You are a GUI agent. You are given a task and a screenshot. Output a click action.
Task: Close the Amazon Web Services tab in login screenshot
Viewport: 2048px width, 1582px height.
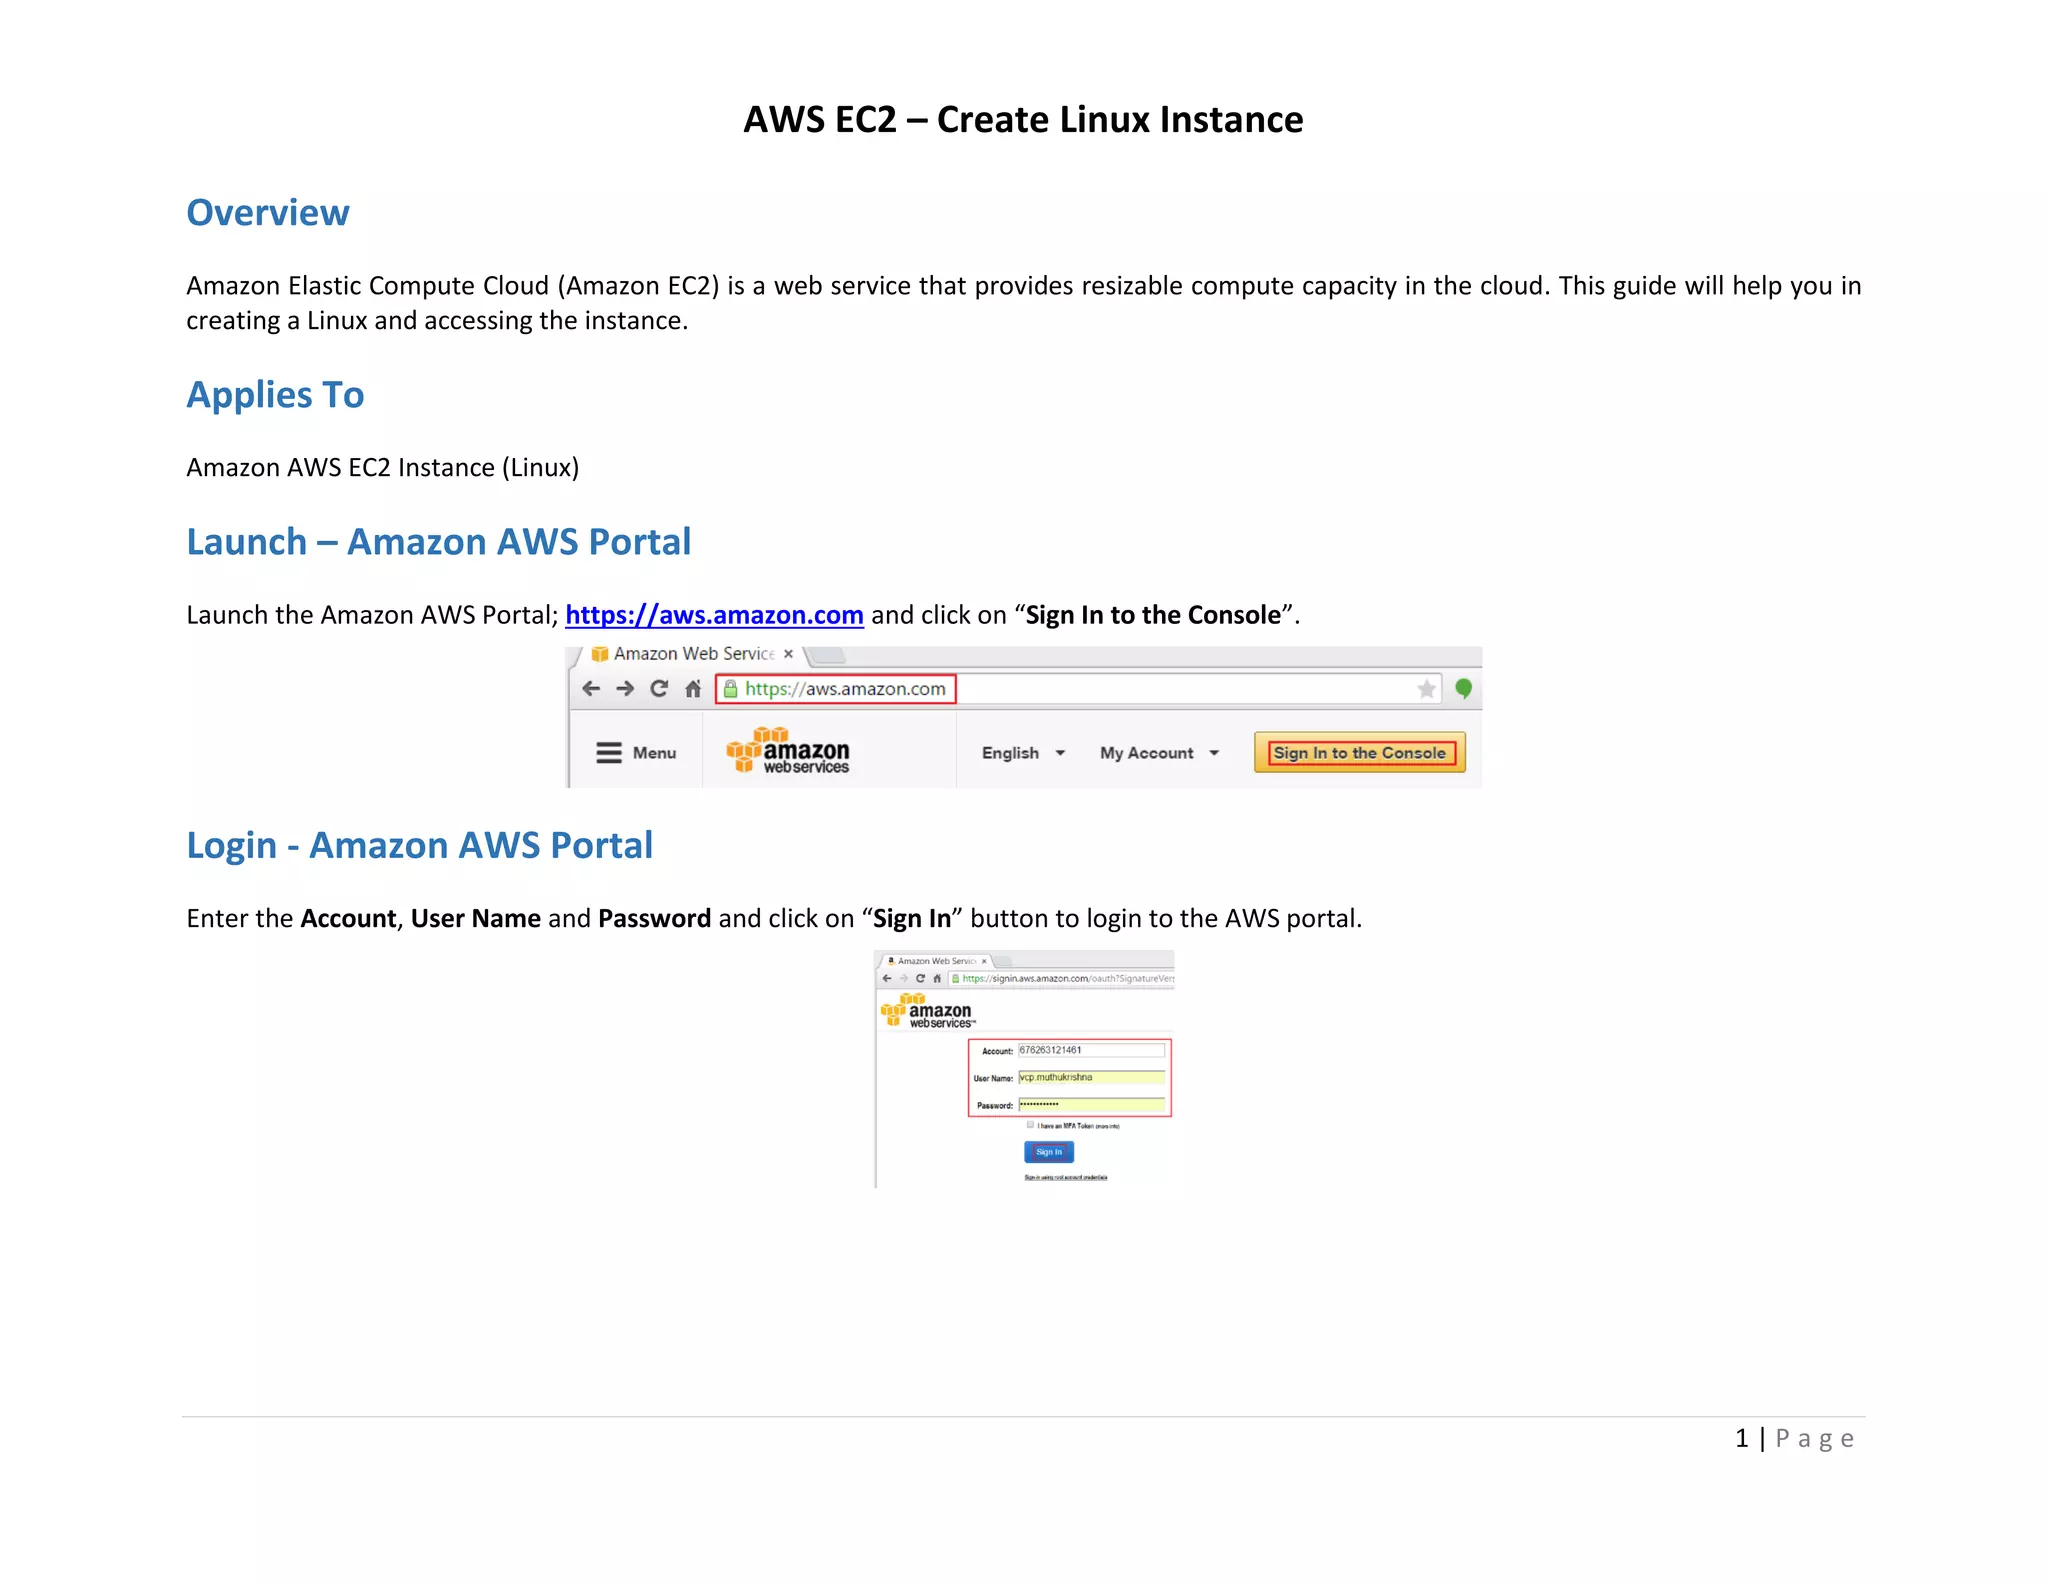pos(984,961)
